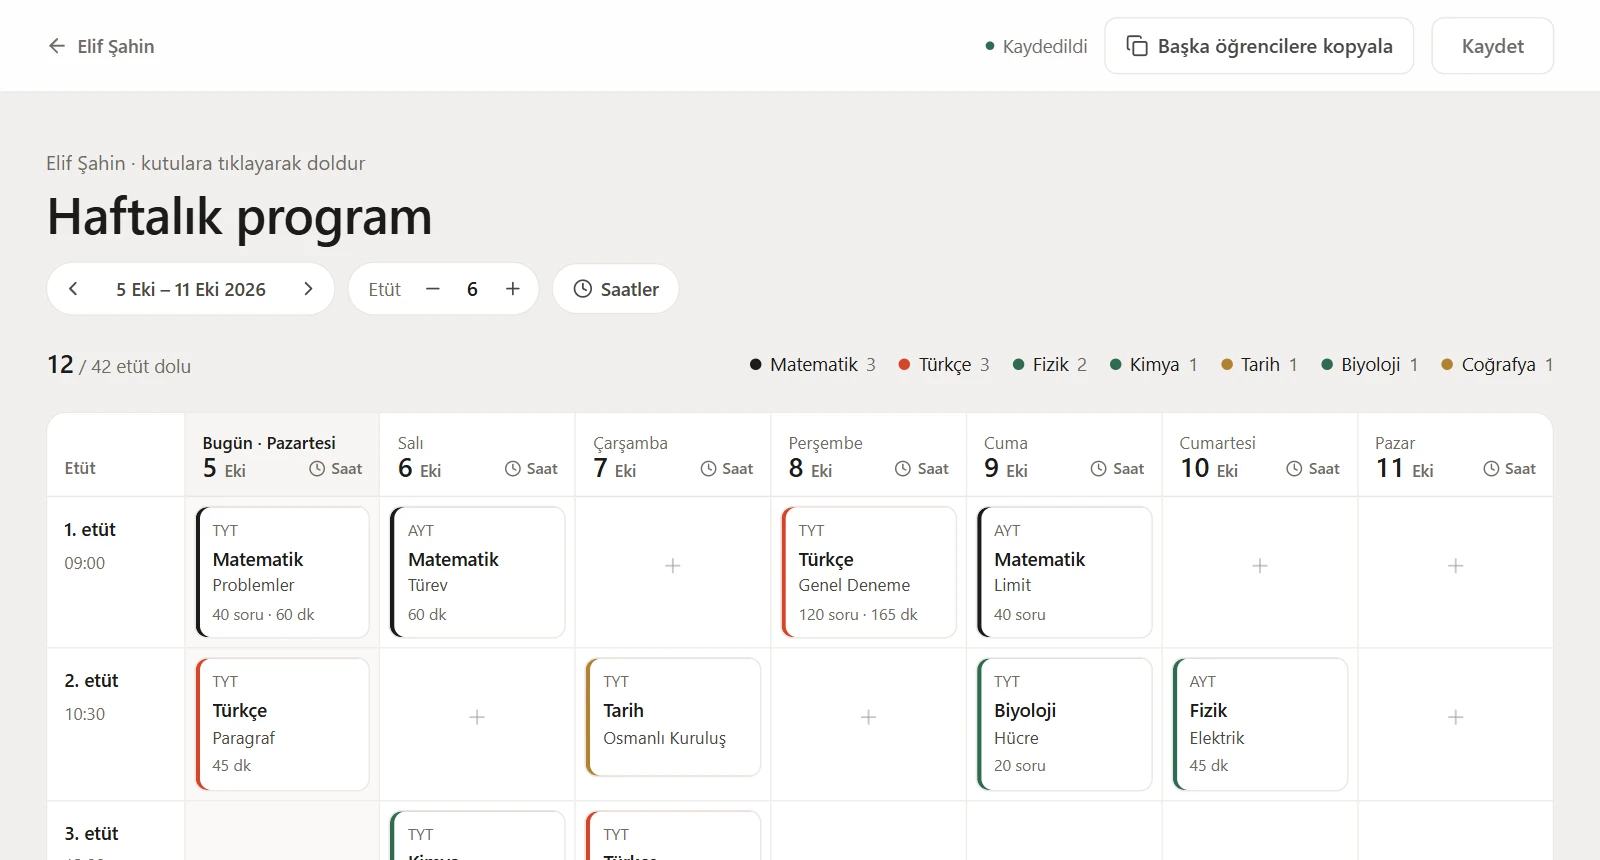This screenshot has width=1600, height=860.
Task: Click Matematik 3 legend entry
Action: point(813,365)
